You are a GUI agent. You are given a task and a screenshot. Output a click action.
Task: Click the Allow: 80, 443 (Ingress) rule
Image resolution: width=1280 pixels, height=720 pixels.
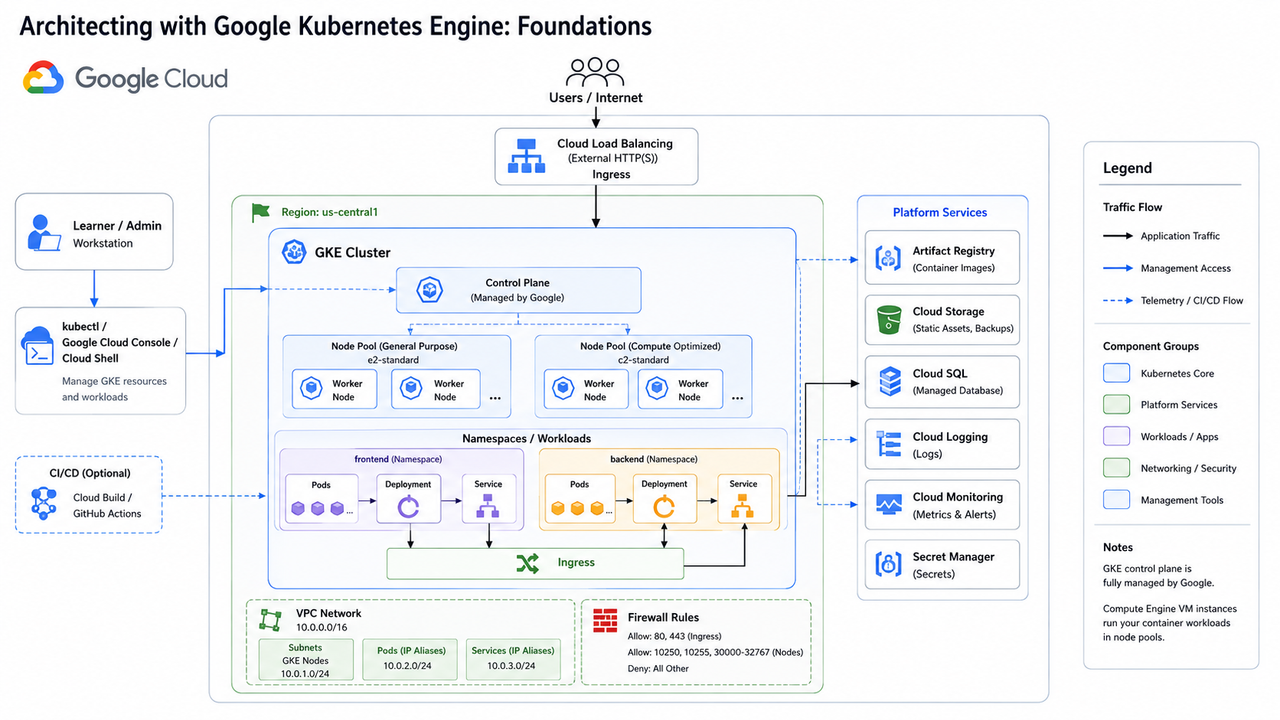[674, 636]
